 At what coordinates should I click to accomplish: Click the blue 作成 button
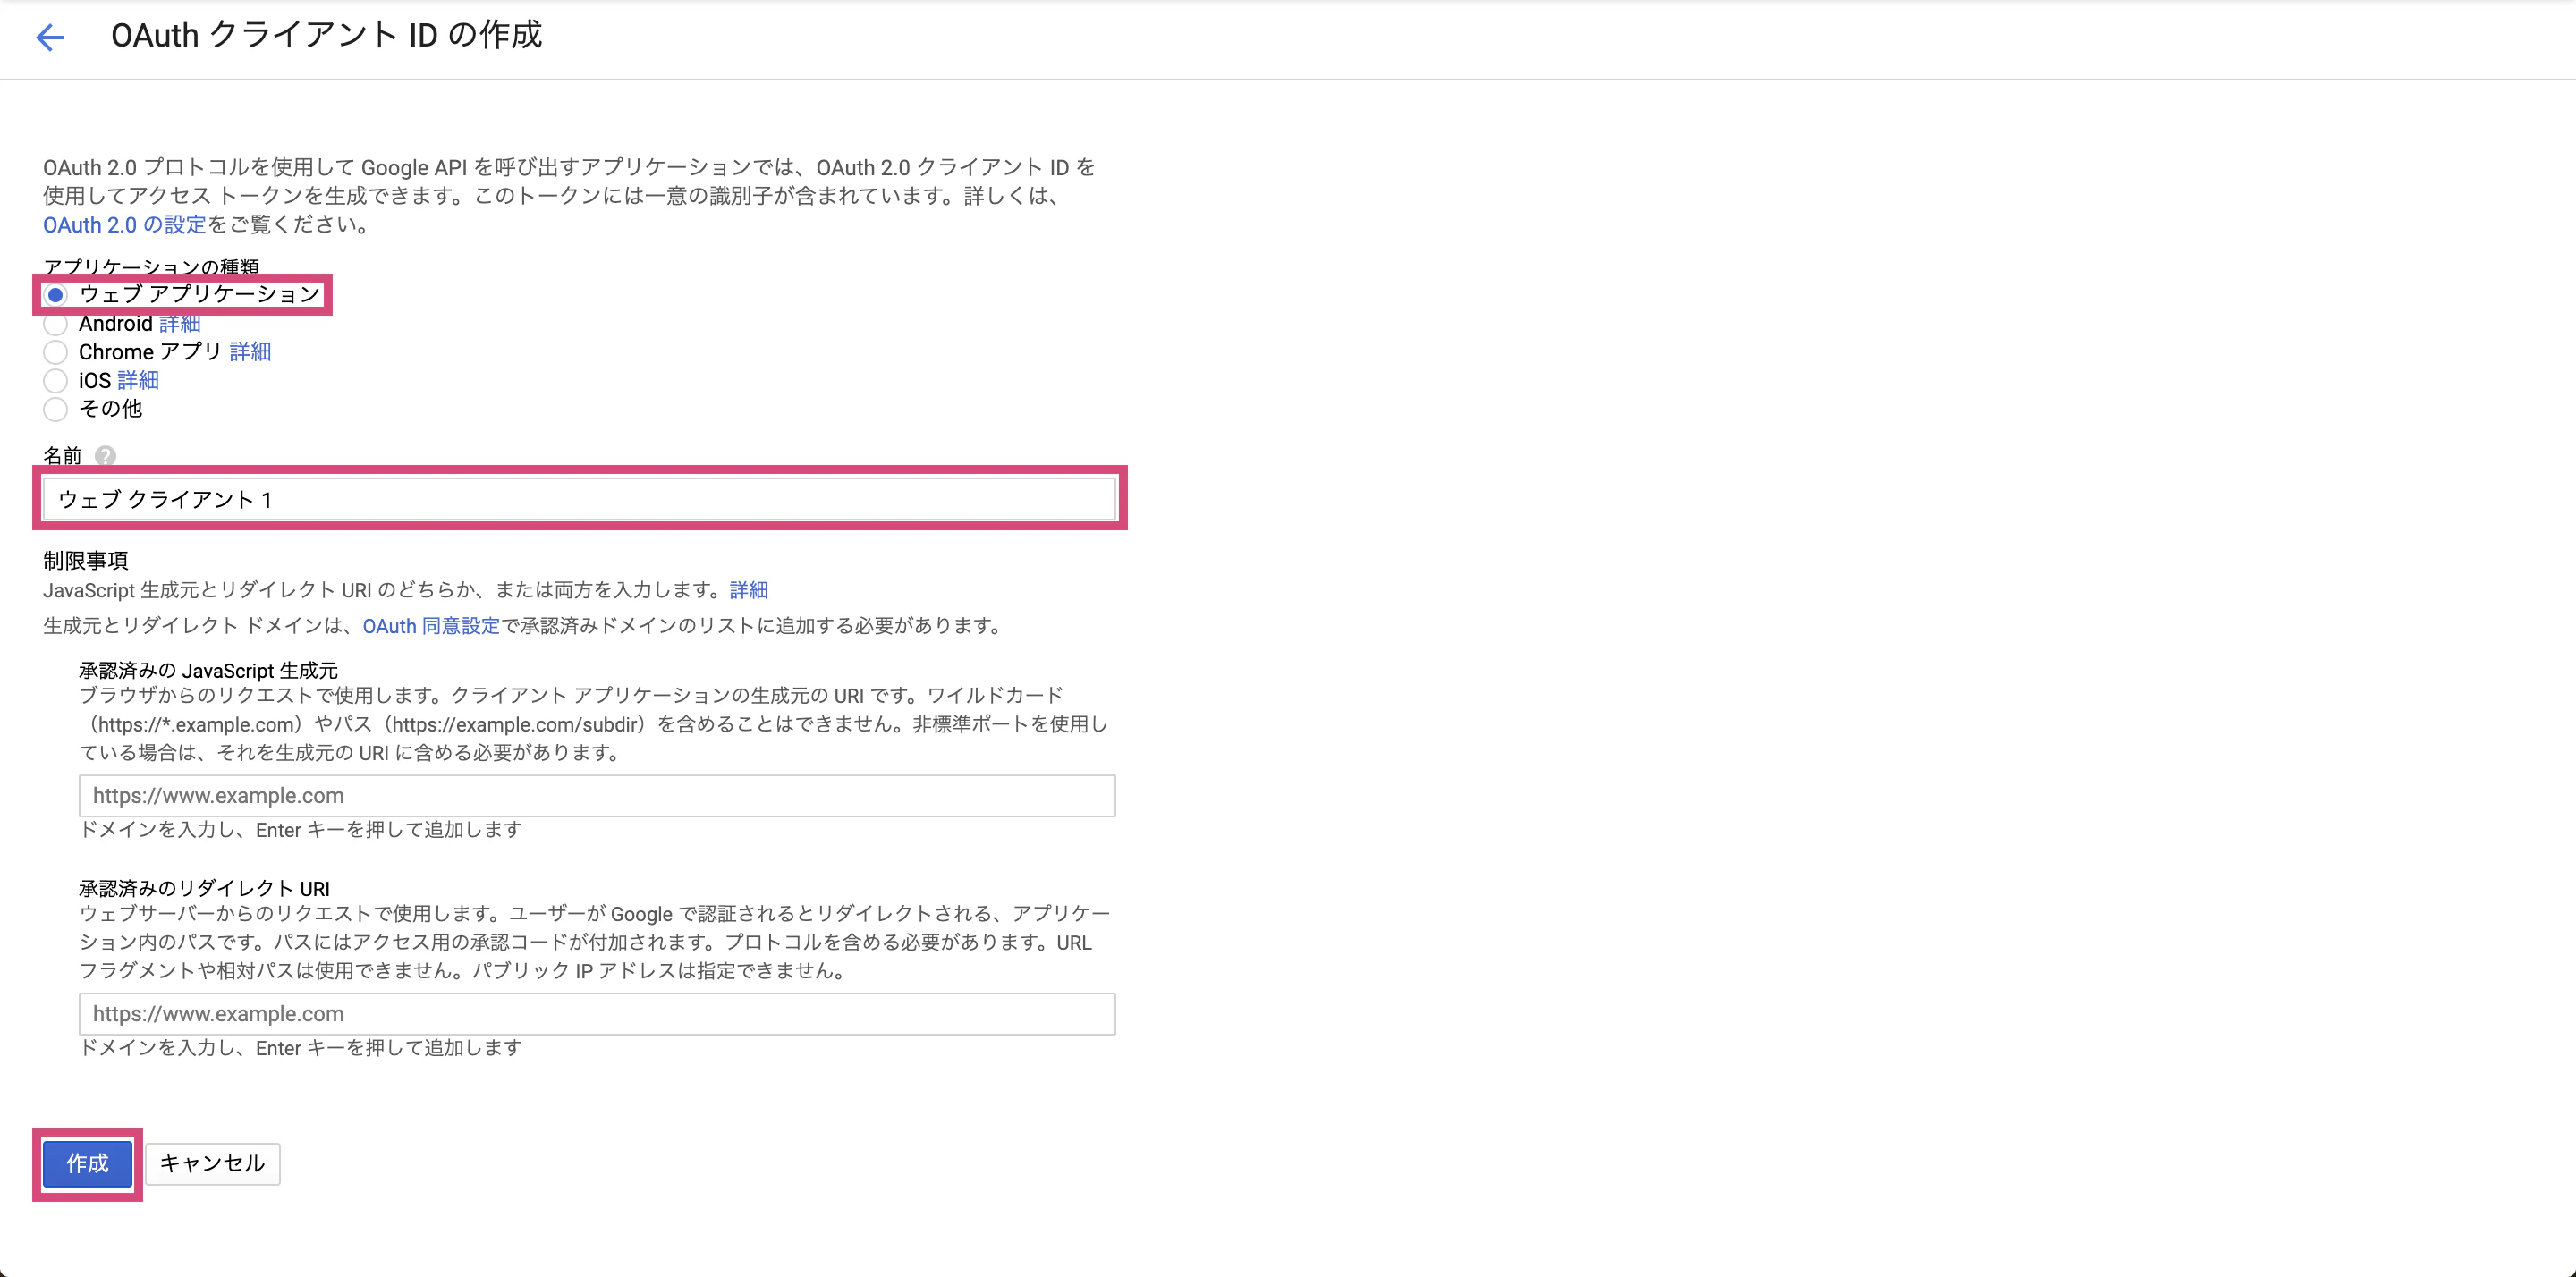click(x=88, y=1164)
